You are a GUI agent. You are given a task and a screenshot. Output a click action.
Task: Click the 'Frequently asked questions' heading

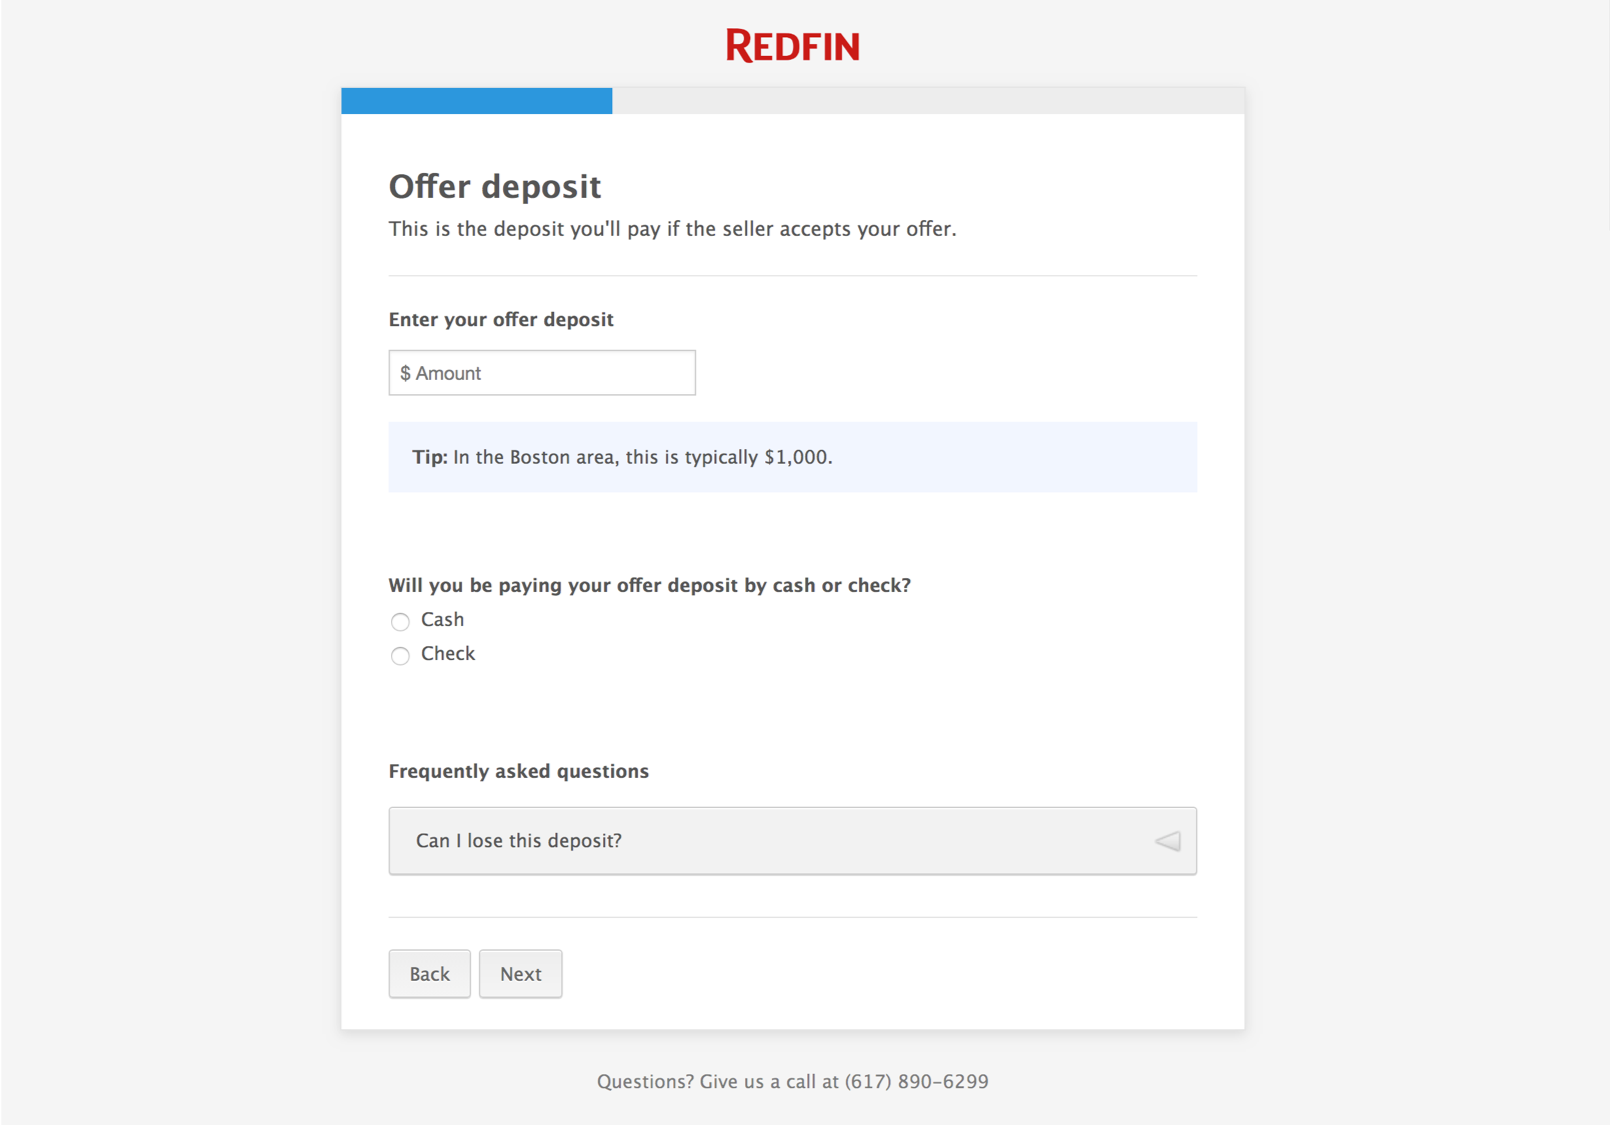click(x=519, y=771)
